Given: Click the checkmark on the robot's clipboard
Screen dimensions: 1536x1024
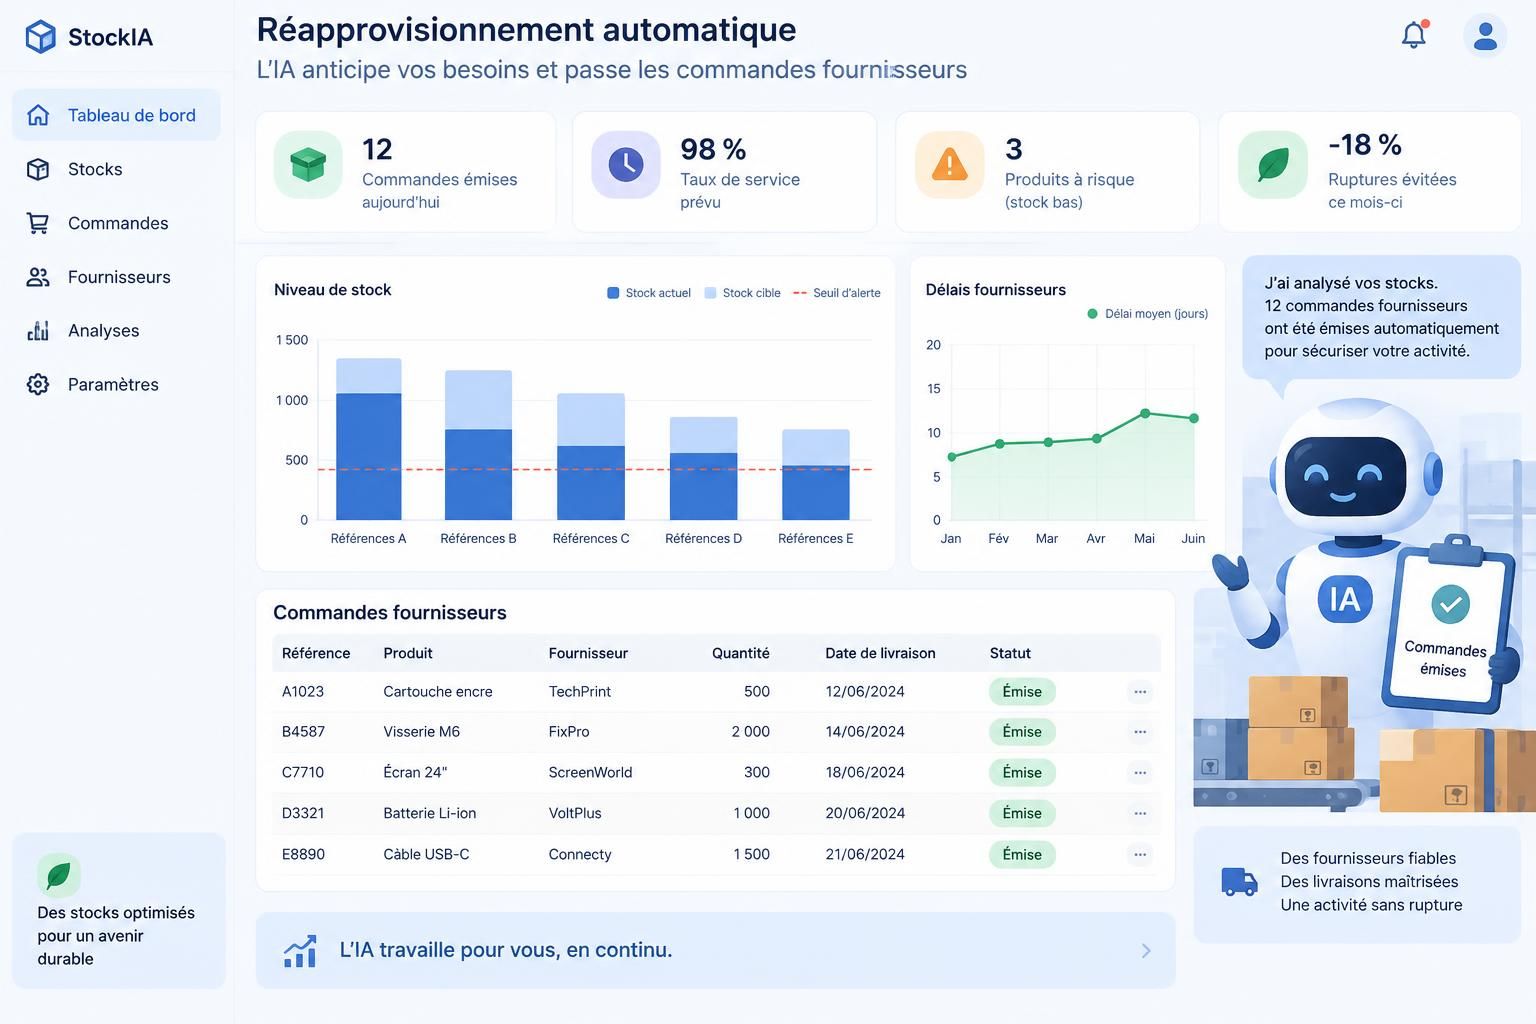Looking at the screenshot, I should [1450, 603].
